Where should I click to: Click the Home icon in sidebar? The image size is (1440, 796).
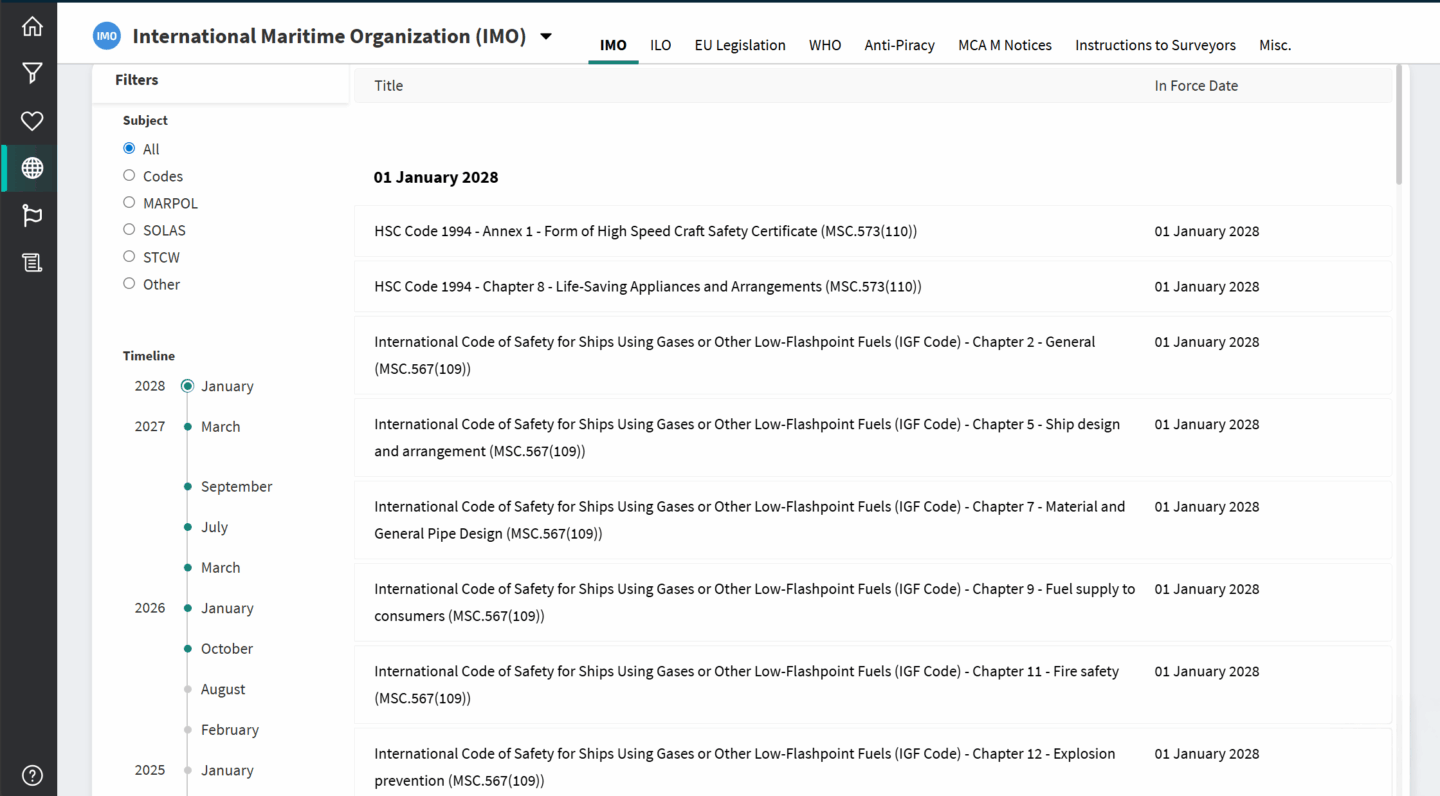pos(32,27)
